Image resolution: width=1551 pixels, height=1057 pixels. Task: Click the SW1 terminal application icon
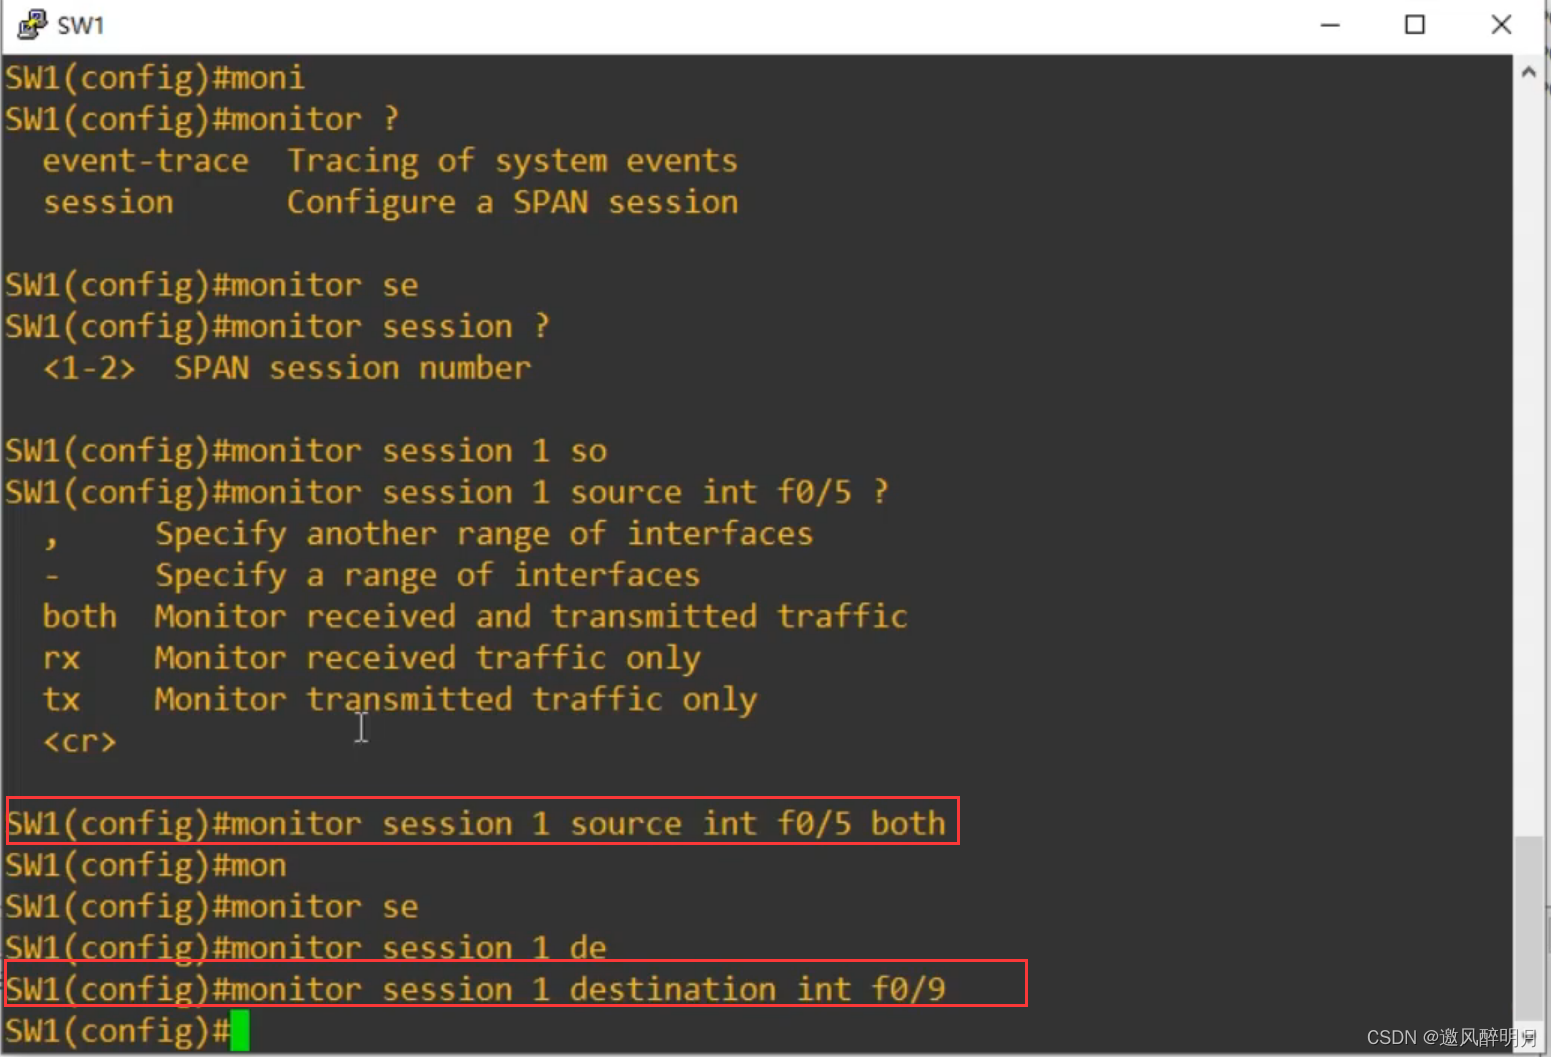[x=31, y=24]
